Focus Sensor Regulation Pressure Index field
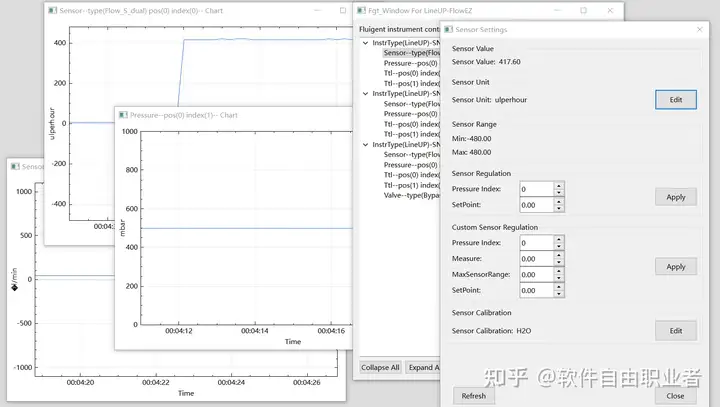This screenshot has width=720, height=407. [536, 189]
